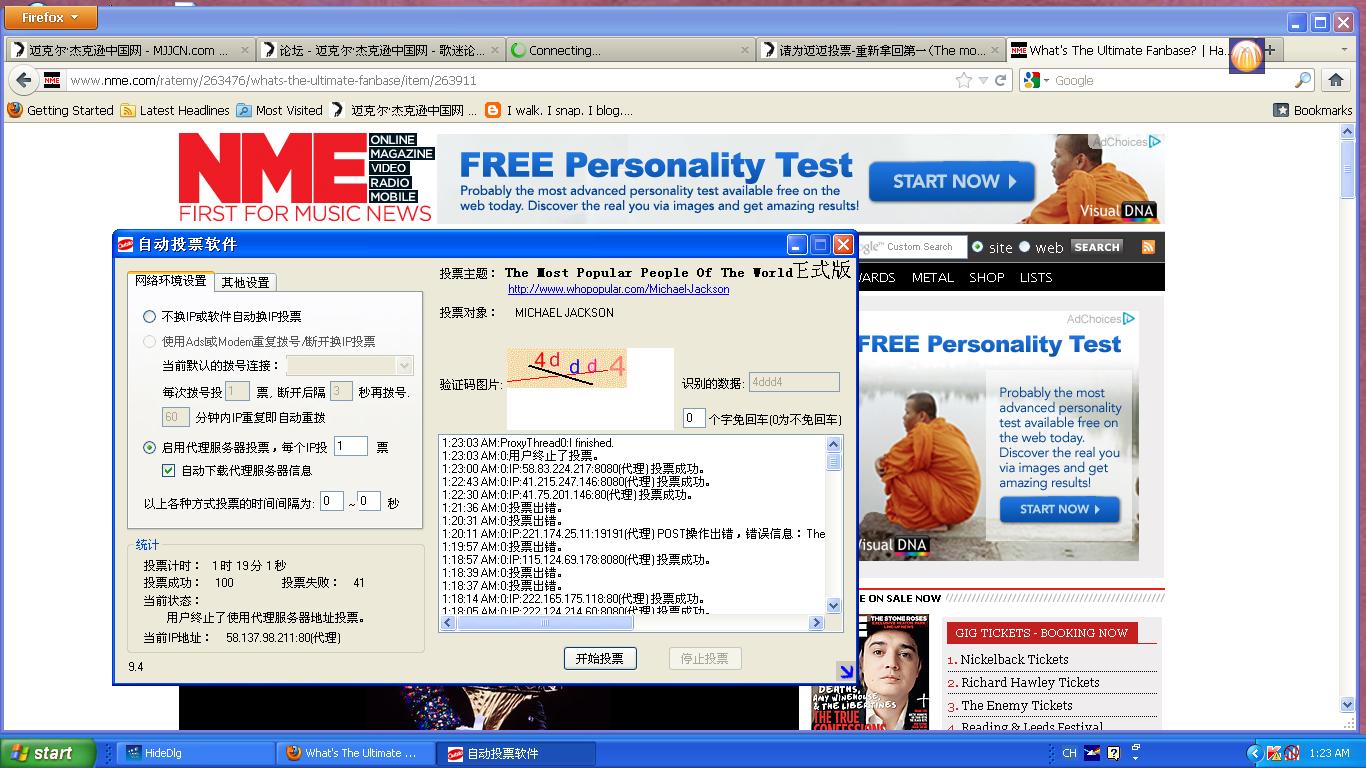Screen dimensions: 1366x768
Task: Click the Home icon in Firefox toolbar
Action: (1335, 80)
